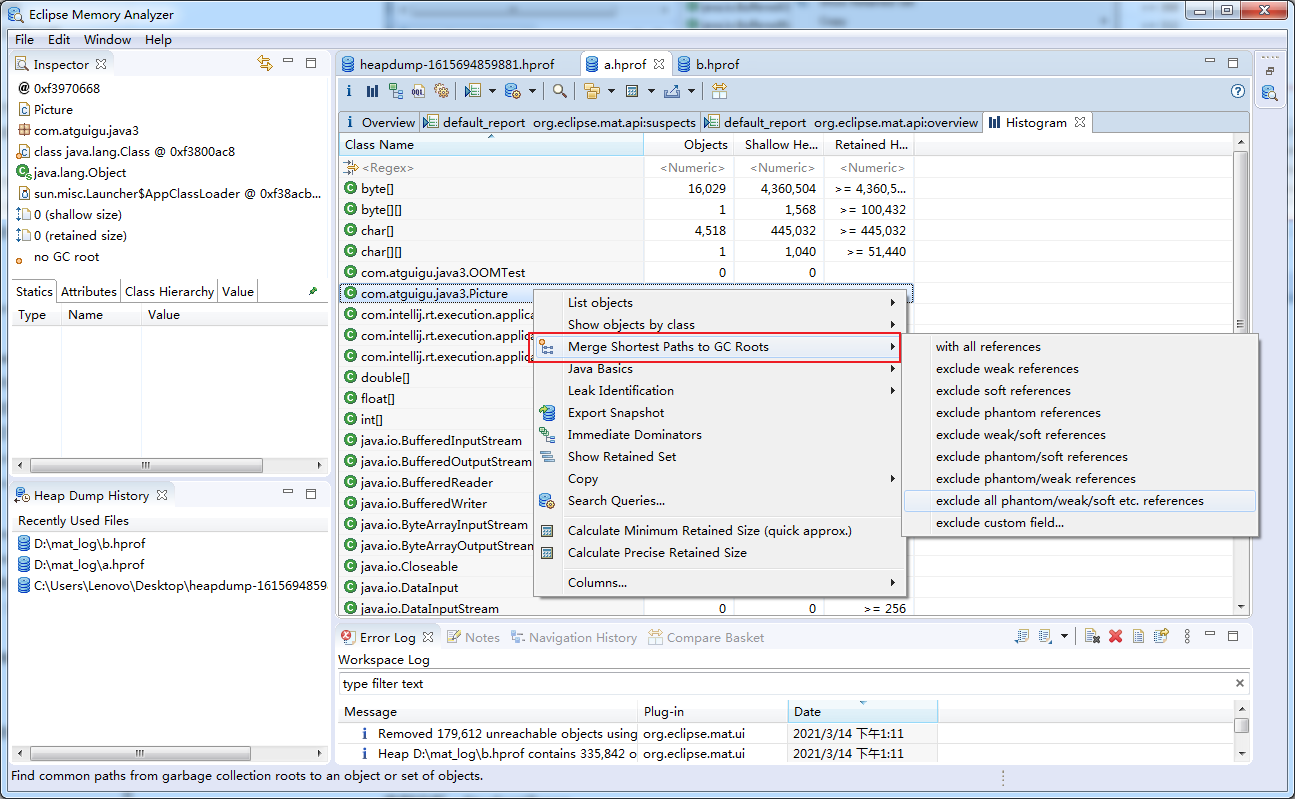
Task: Expand the List objects submenu
Action: pyautogui.click(x=718, y=303)
